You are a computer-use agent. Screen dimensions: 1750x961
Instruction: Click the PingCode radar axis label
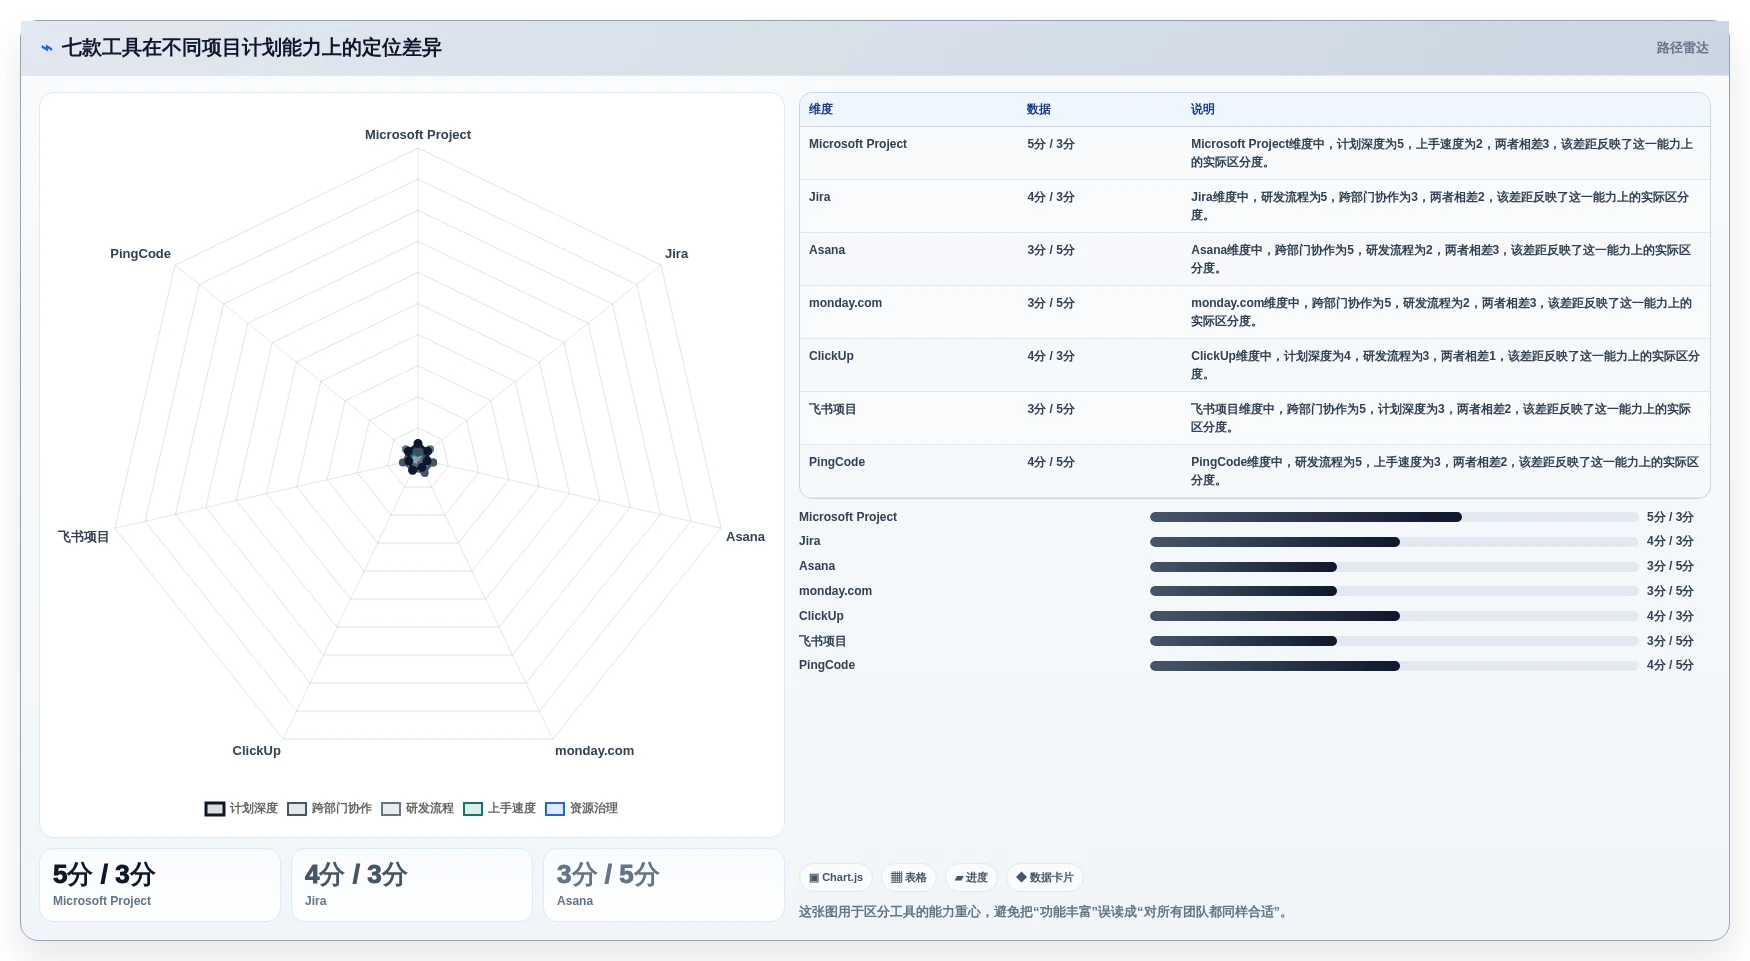(x=140, y=254)
